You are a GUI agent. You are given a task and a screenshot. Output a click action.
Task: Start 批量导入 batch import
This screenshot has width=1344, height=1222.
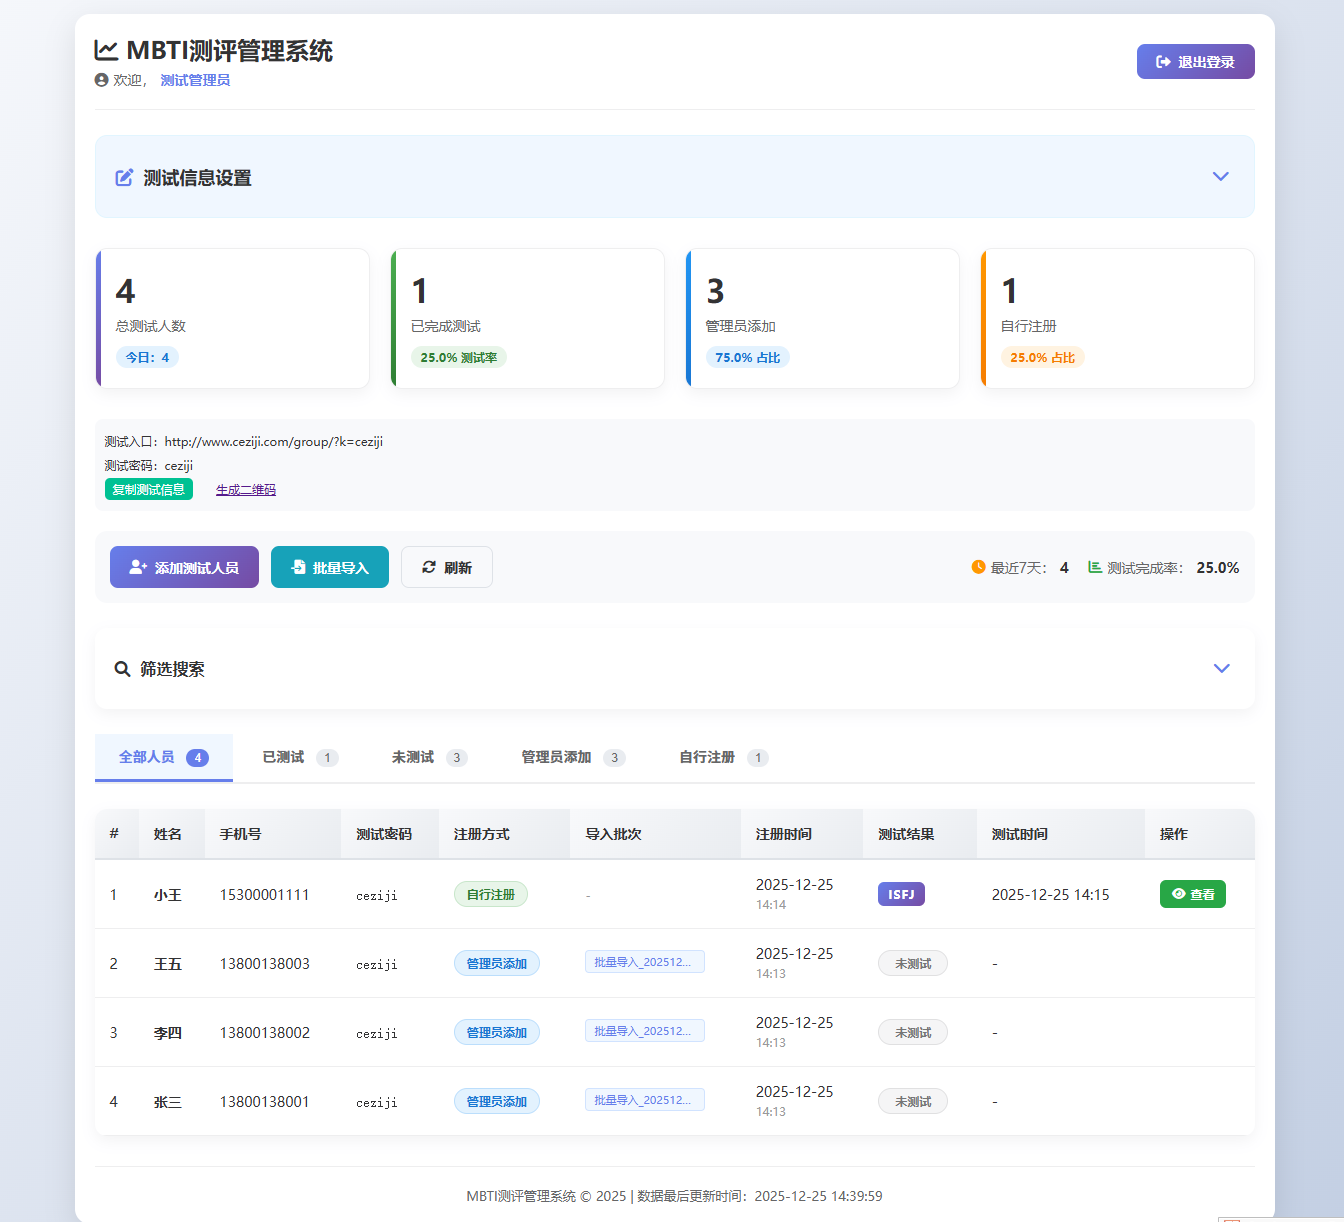[330, 567]
